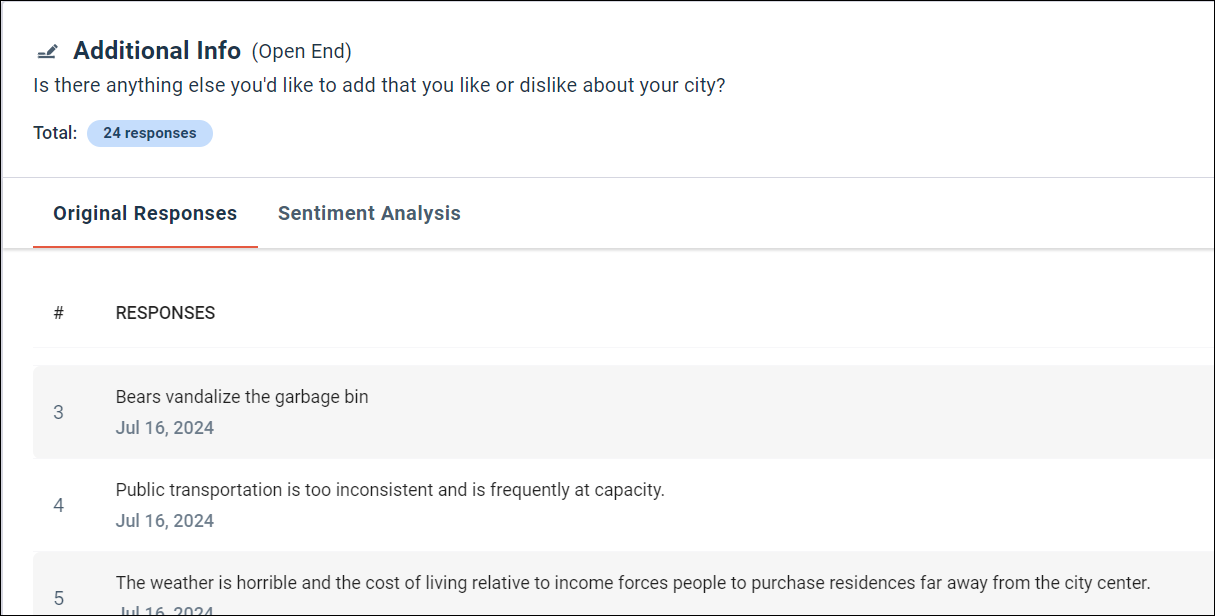
Task: Open the Sentiment Analysis tab
Action: 369,213
